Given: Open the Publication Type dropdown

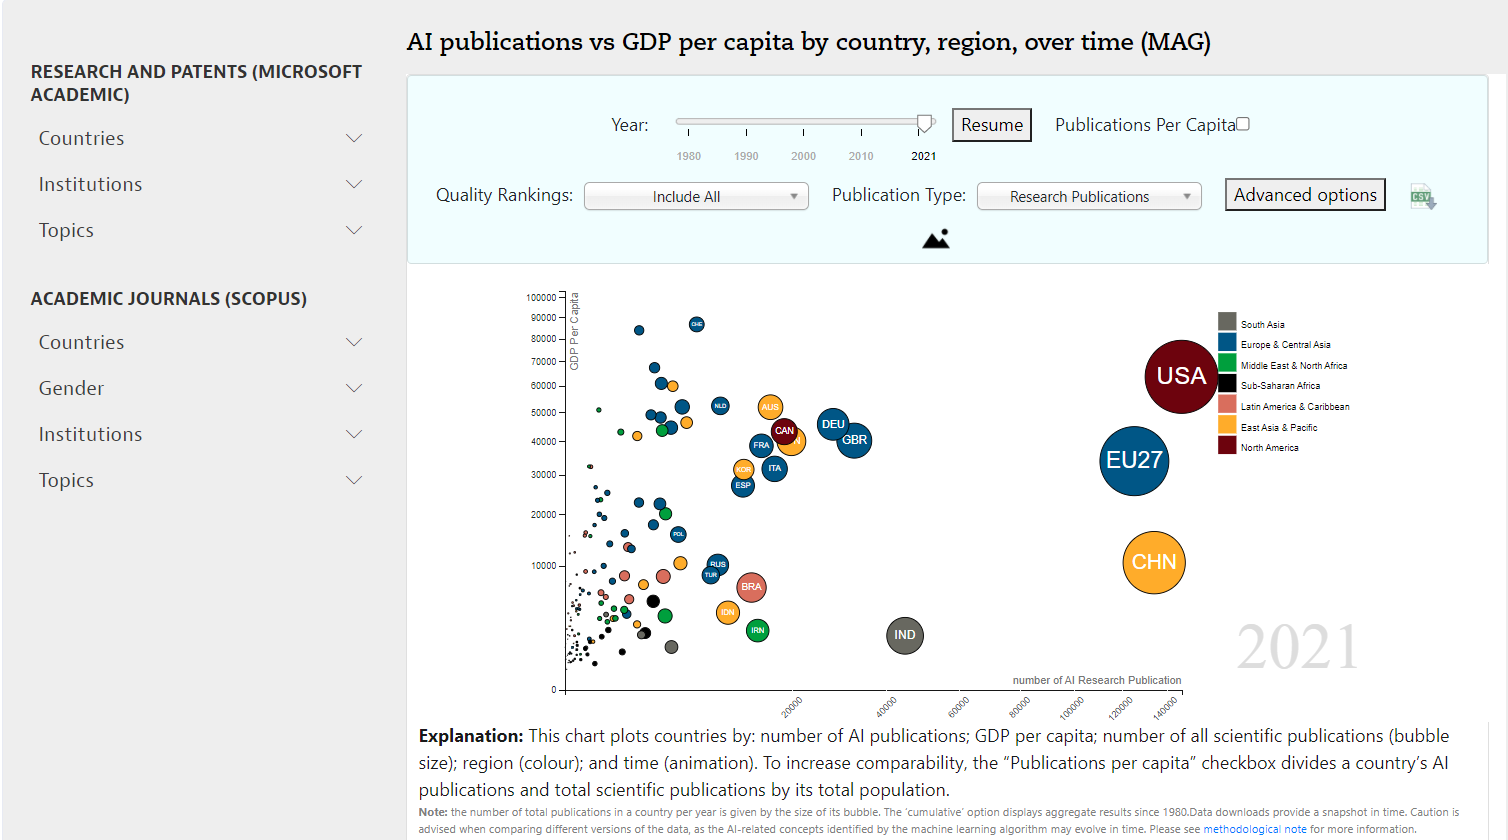Looking at the screenshot, I should 1089,197.
